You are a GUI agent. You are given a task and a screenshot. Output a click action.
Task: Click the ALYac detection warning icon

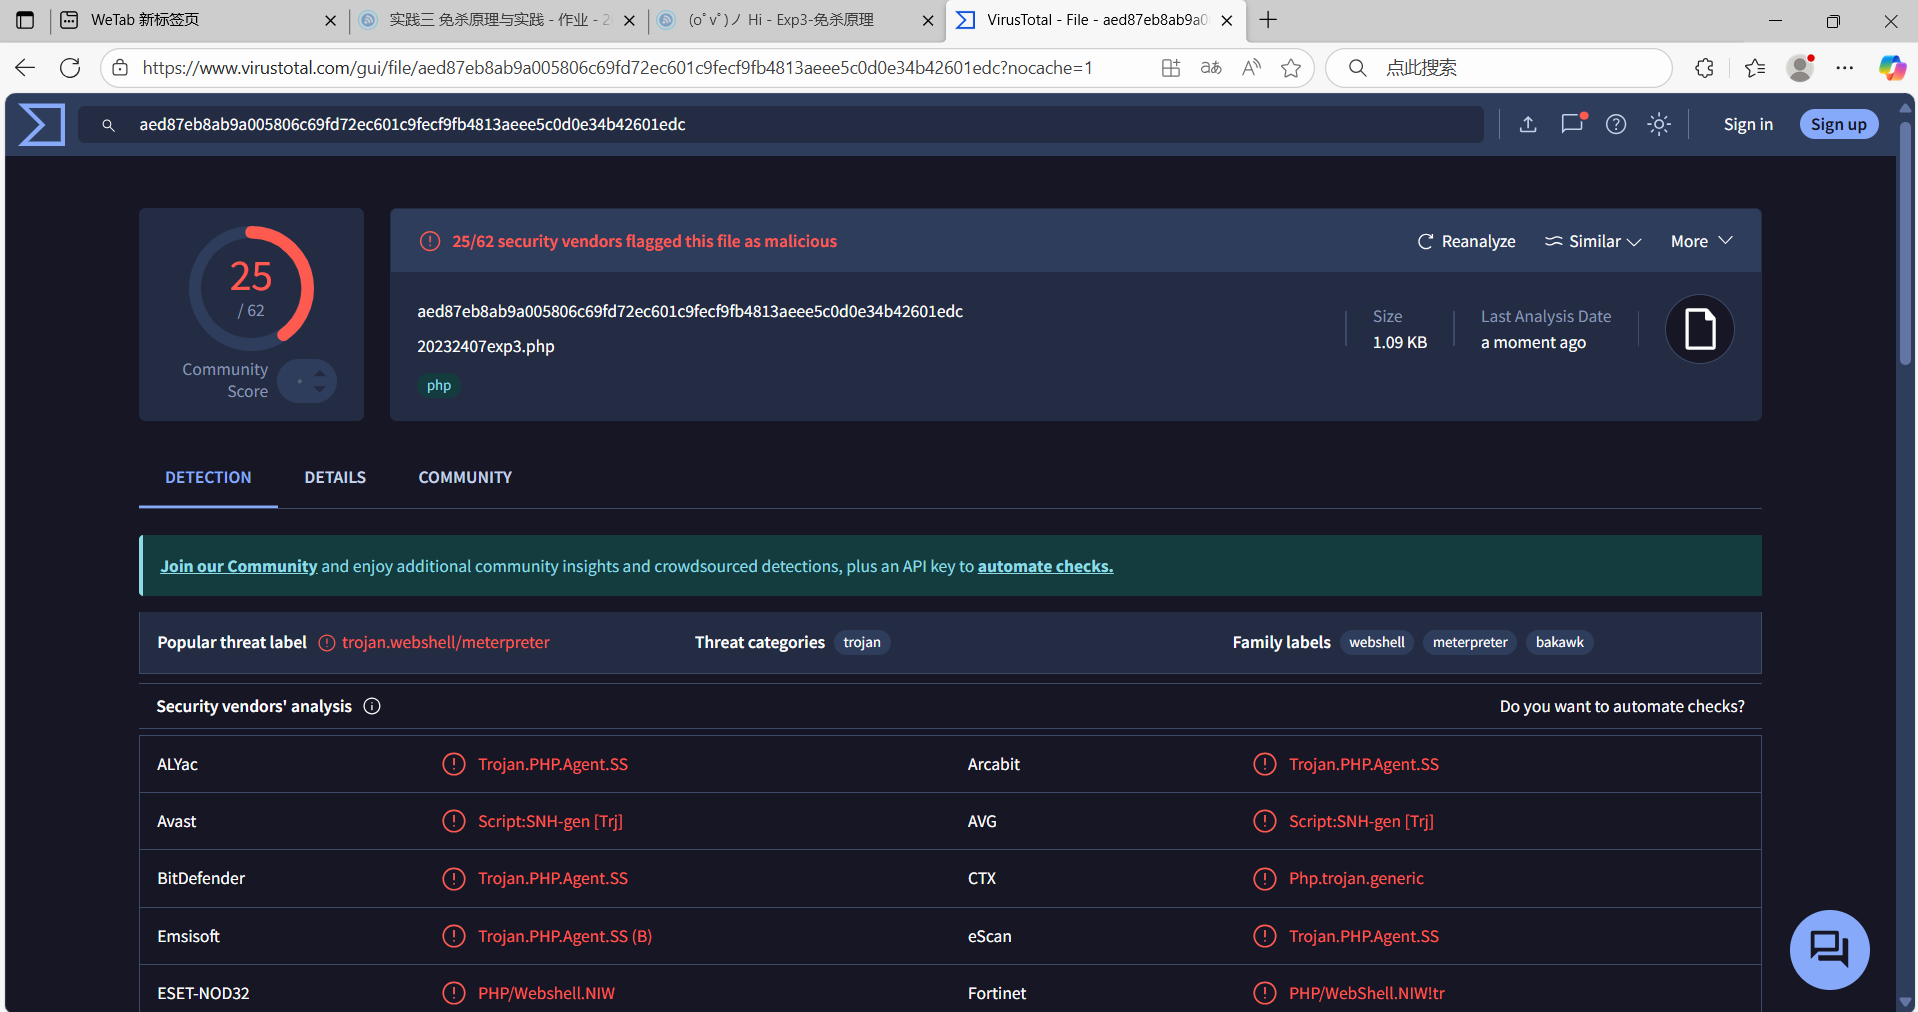click(454, 764)
